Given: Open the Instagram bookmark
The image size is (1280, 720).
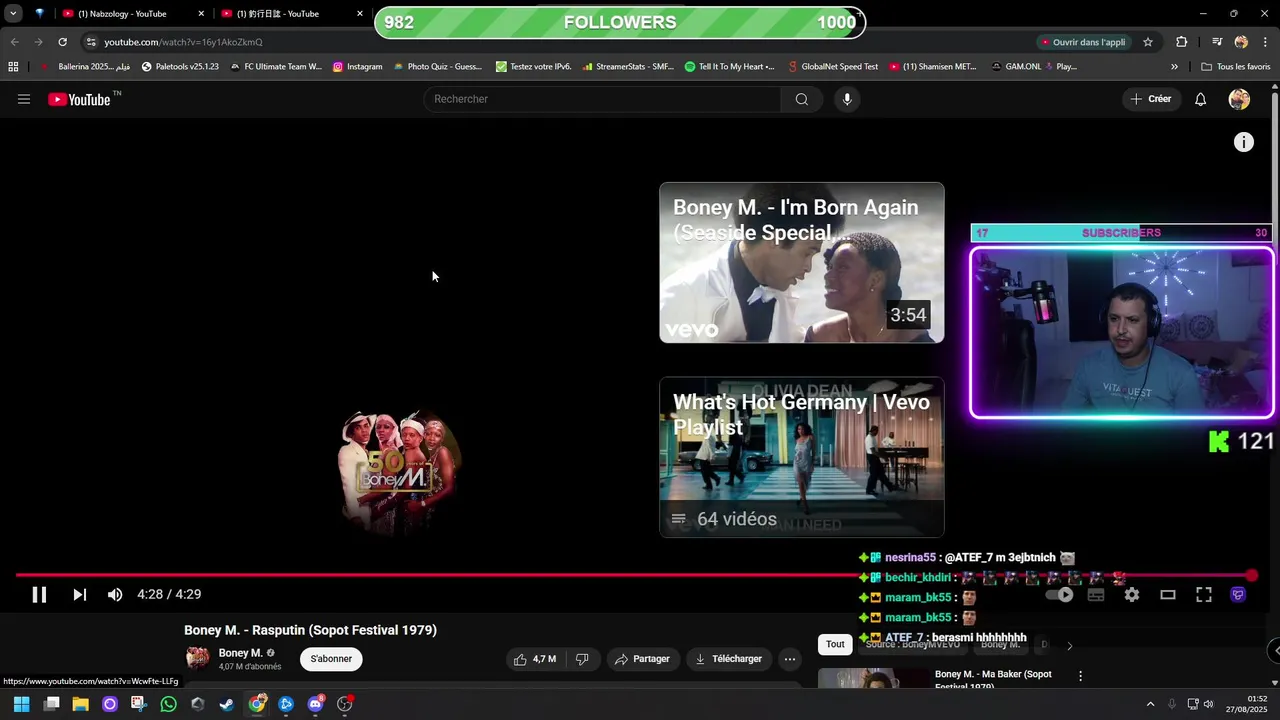Looking at the screenshot, I should pyautogui.click(x=358, y=67).
